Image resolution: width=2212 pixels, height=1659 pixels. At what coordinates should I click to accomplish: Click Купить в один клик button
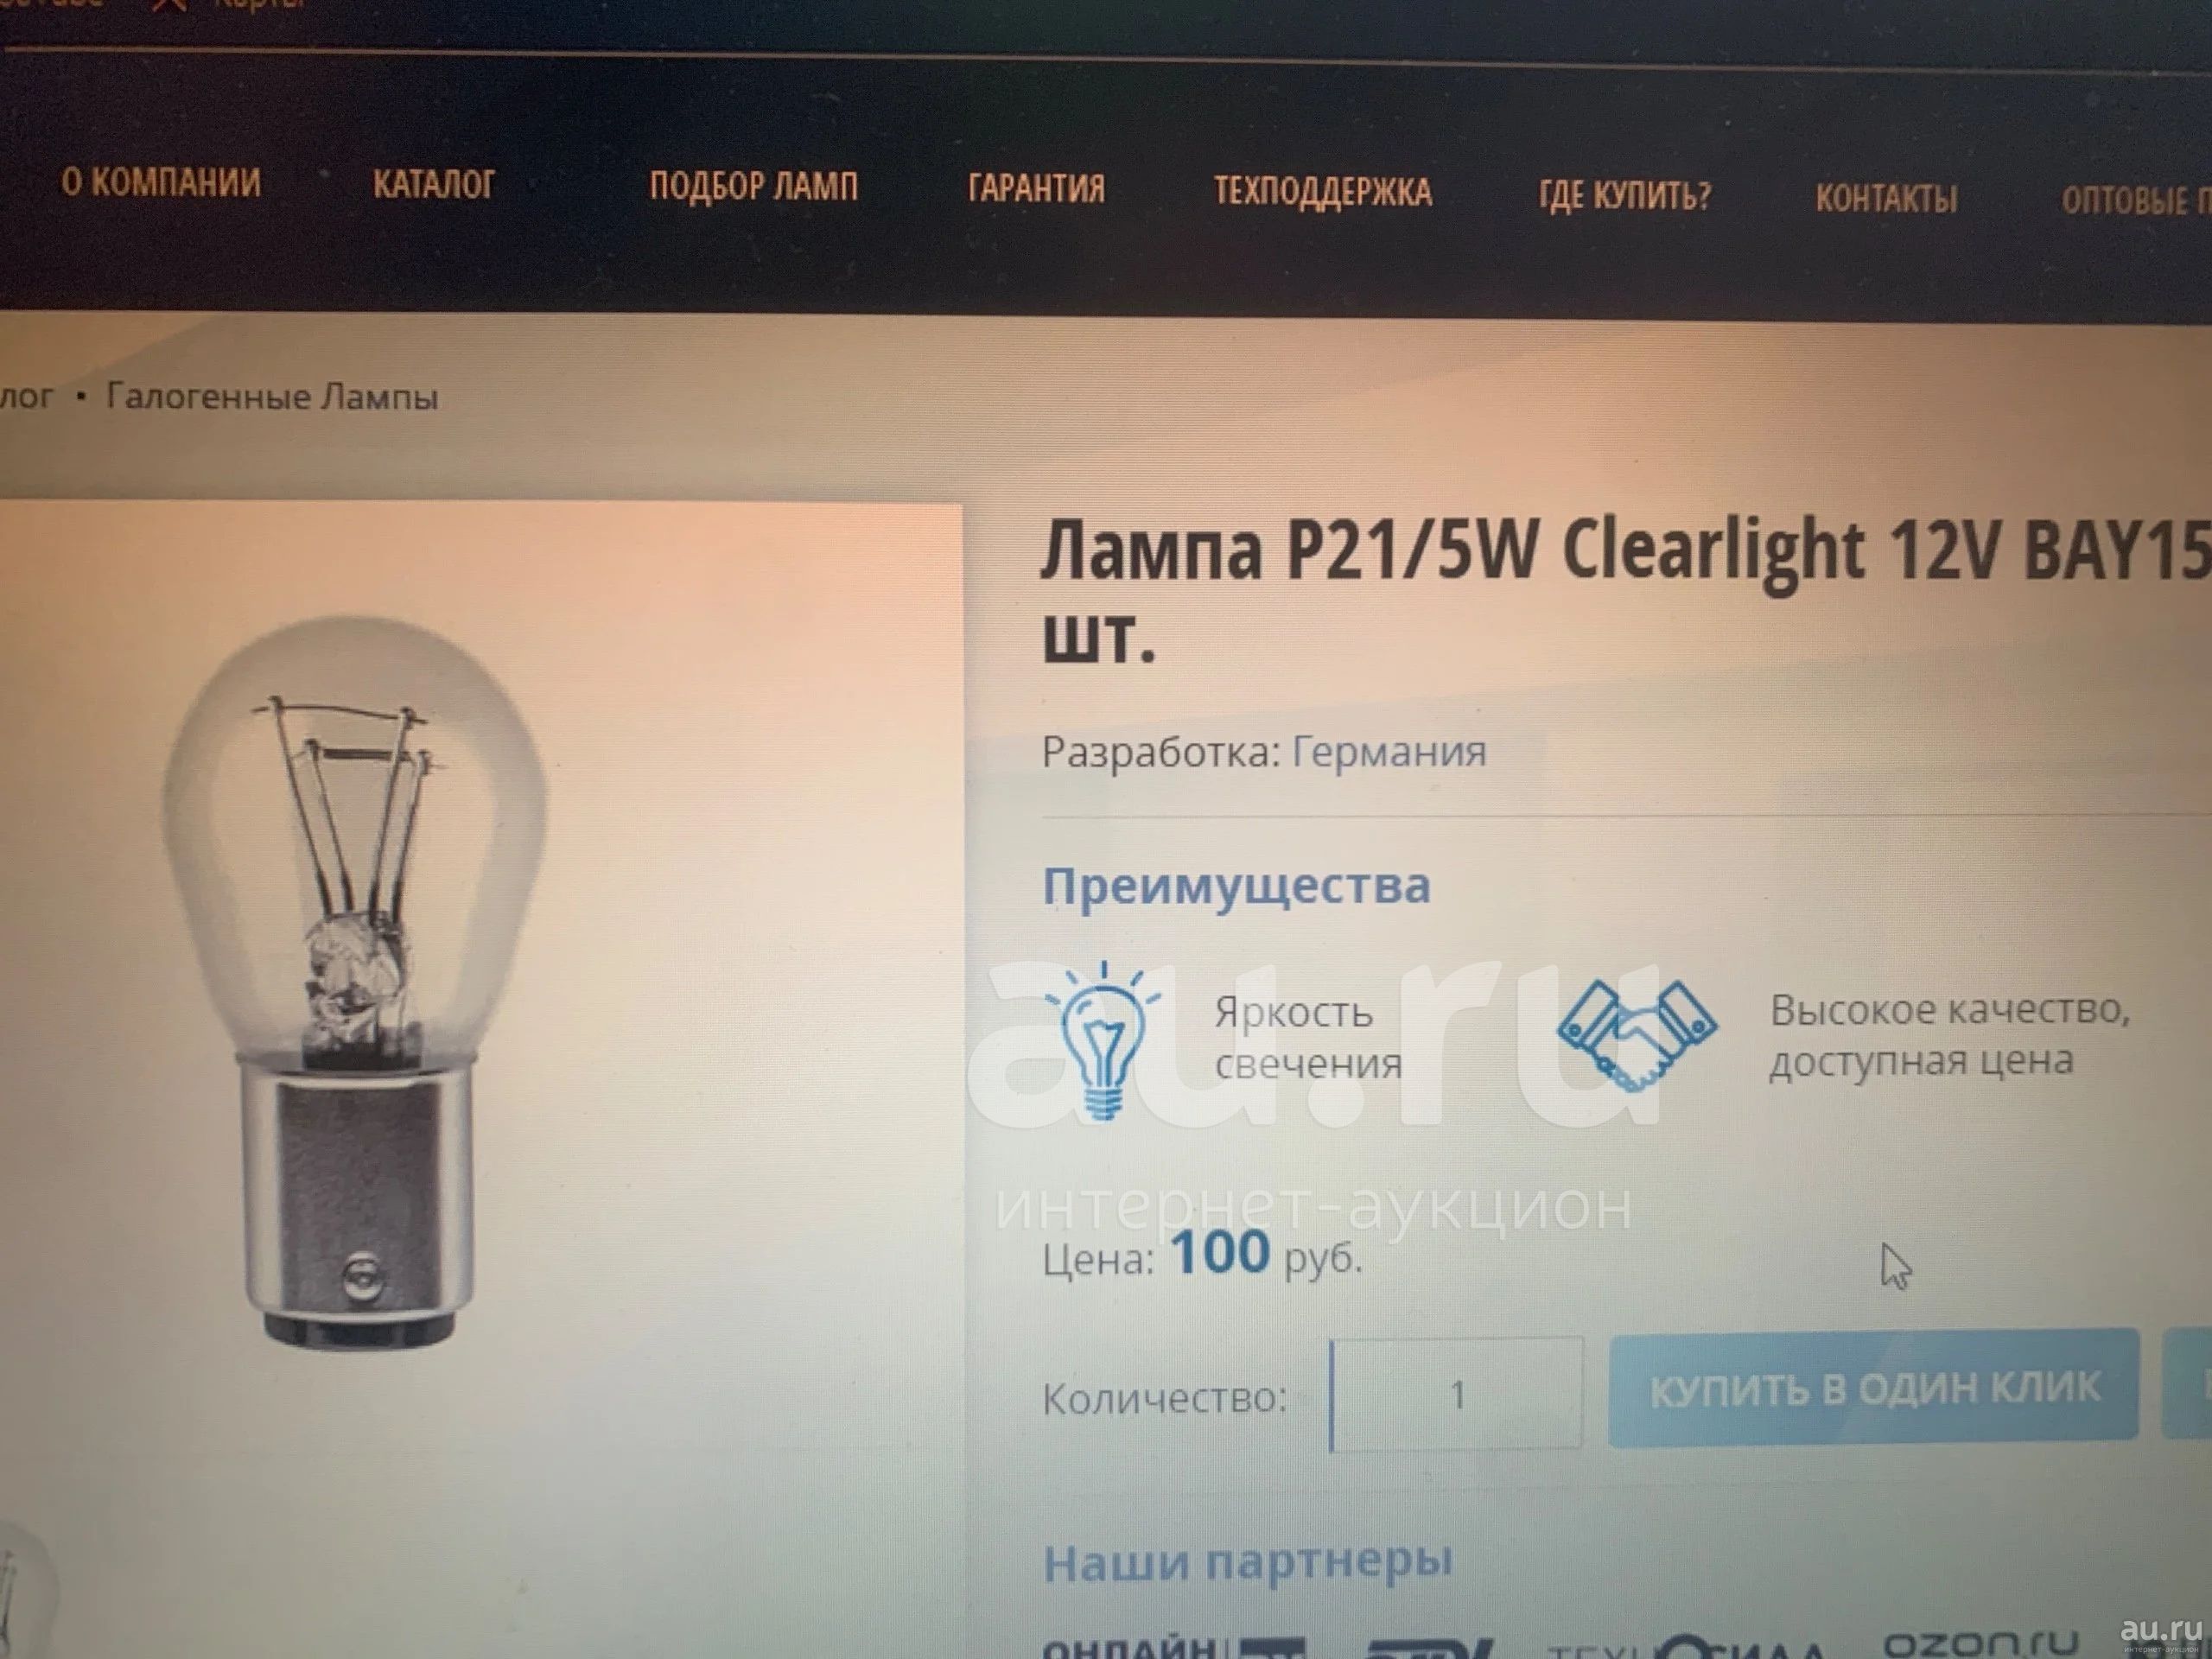1874,1388
